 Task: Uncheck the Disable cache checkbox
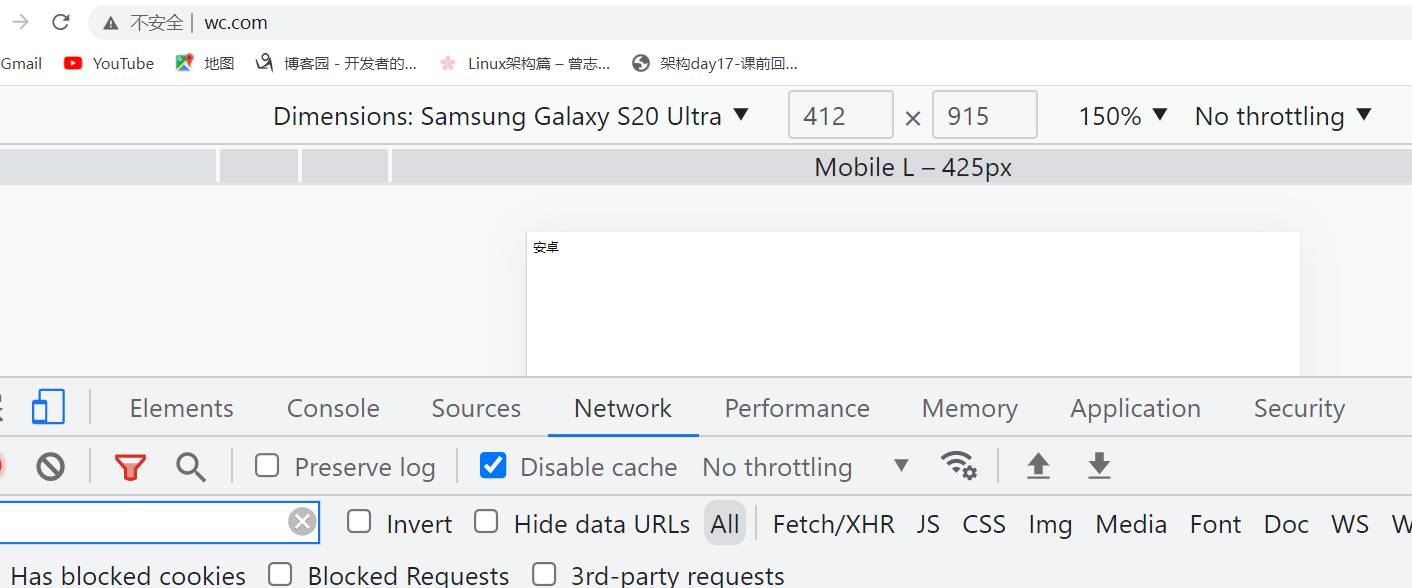tap(493, 466)
